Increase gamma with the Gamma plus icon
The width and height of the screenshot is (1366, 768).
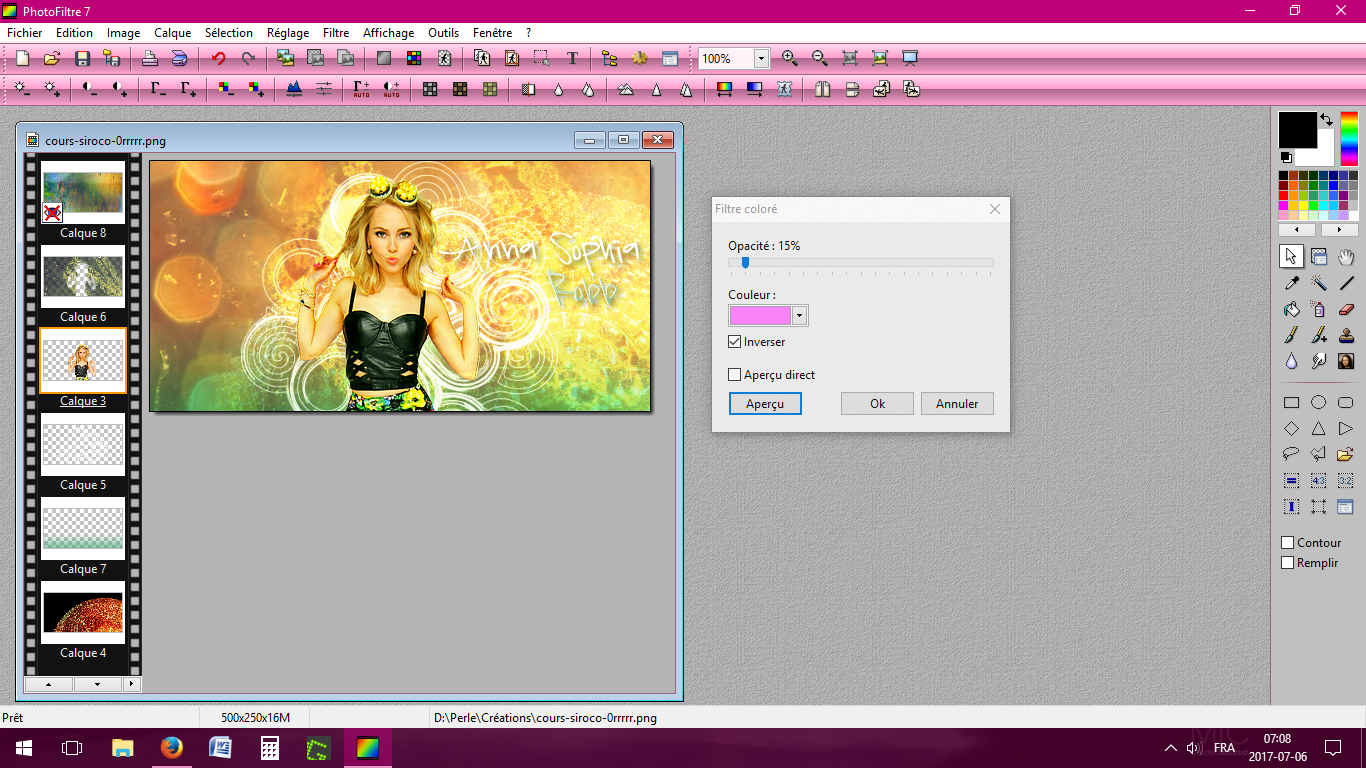tap(188, 89)
